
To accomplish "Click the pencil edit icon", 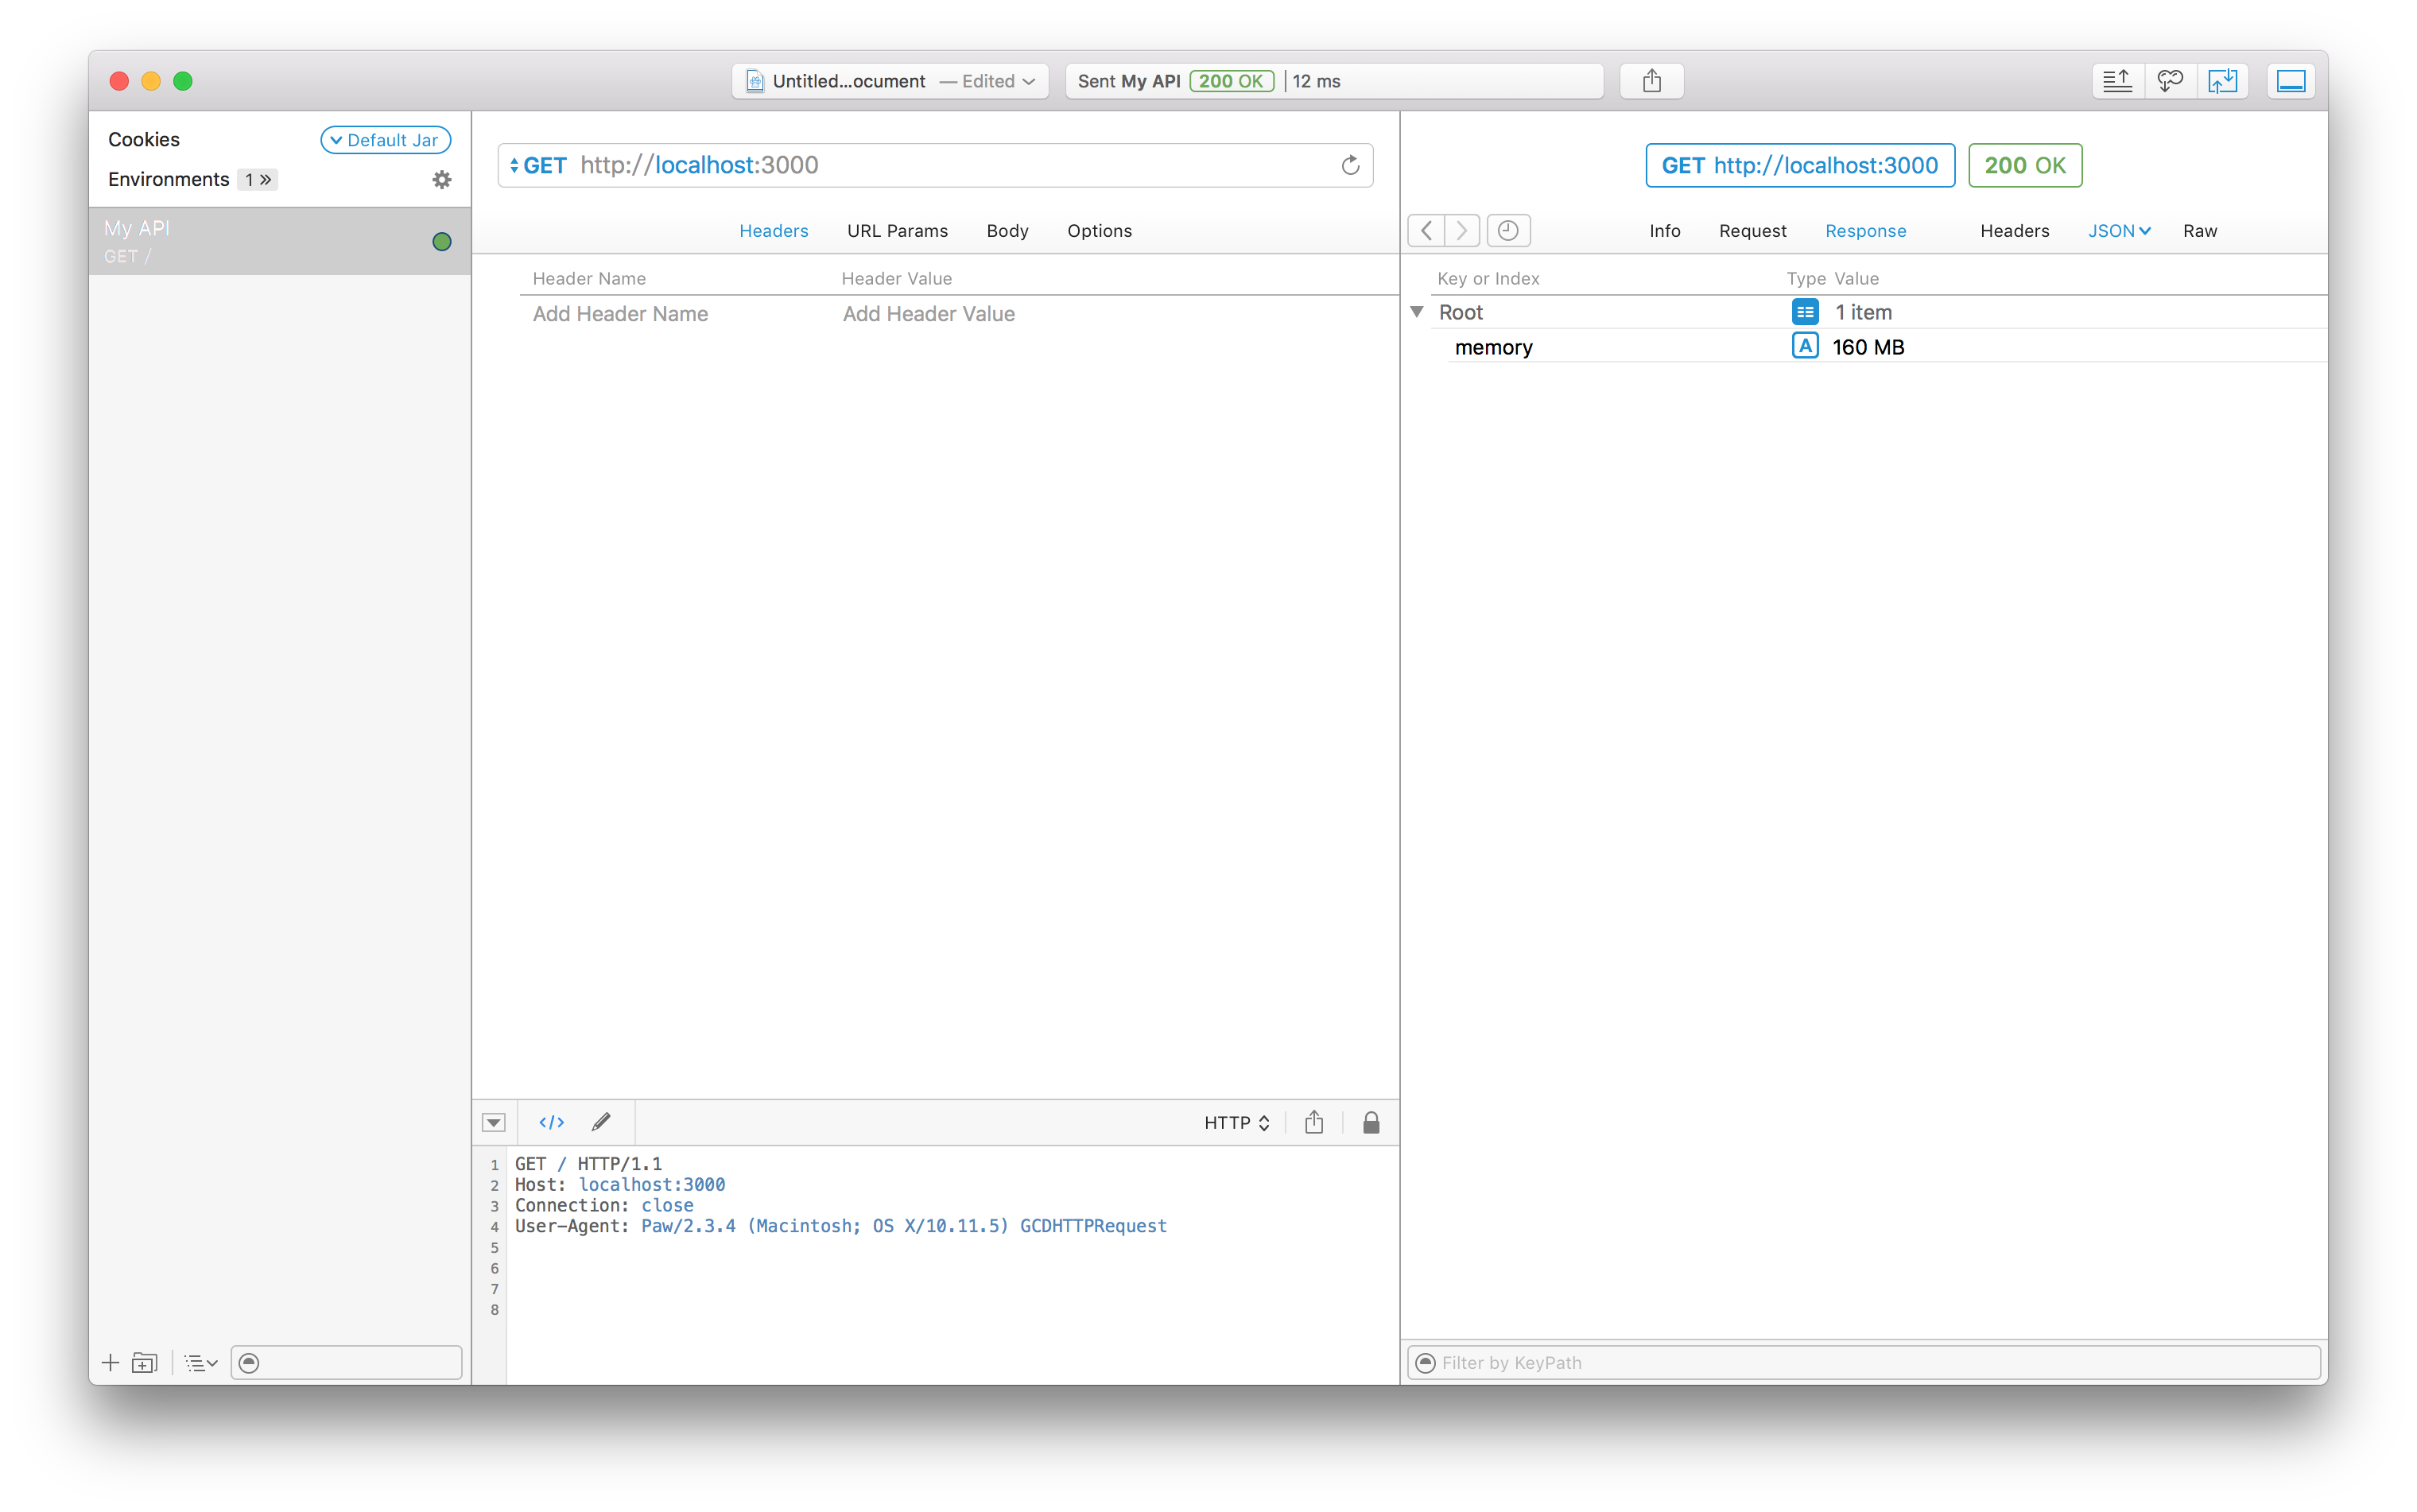I will click(601, 1122).
